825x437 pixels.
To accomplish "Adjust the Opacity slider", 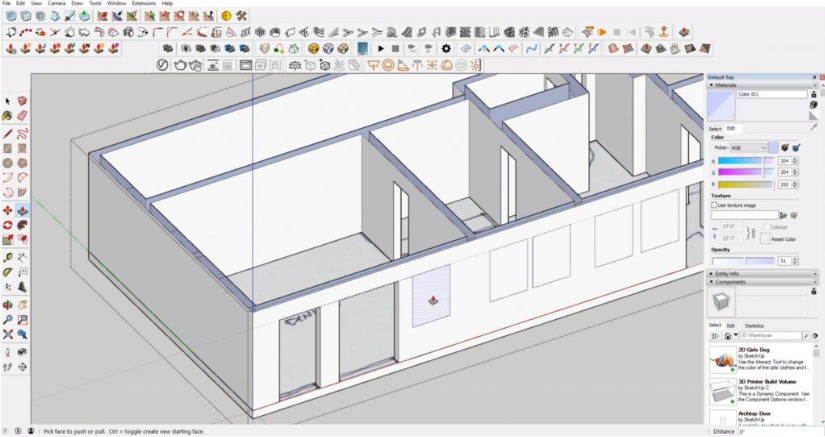I will [743, 261].
